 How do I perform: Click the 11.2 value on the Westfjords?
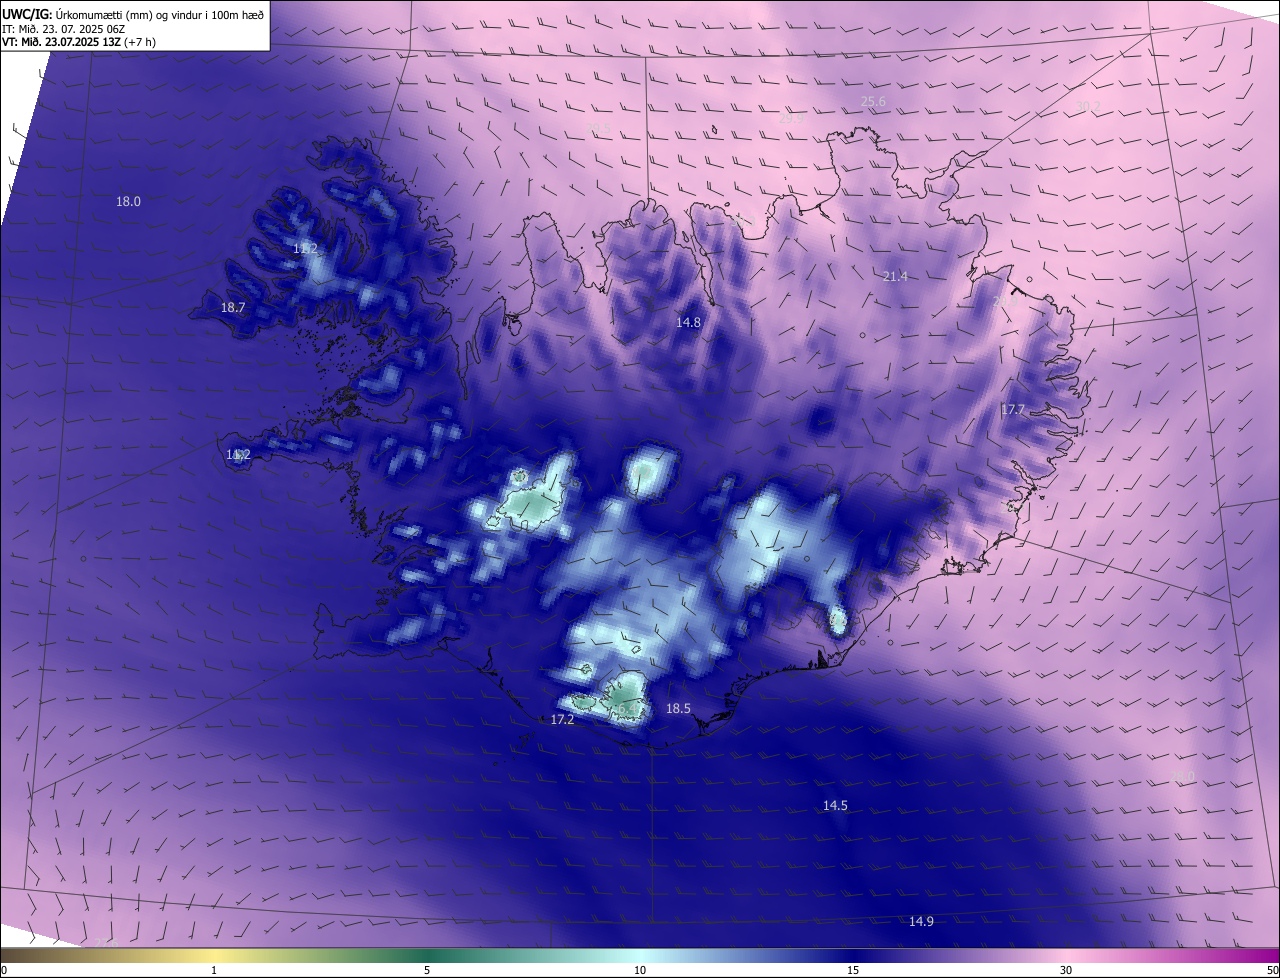(x=305, y=248)
